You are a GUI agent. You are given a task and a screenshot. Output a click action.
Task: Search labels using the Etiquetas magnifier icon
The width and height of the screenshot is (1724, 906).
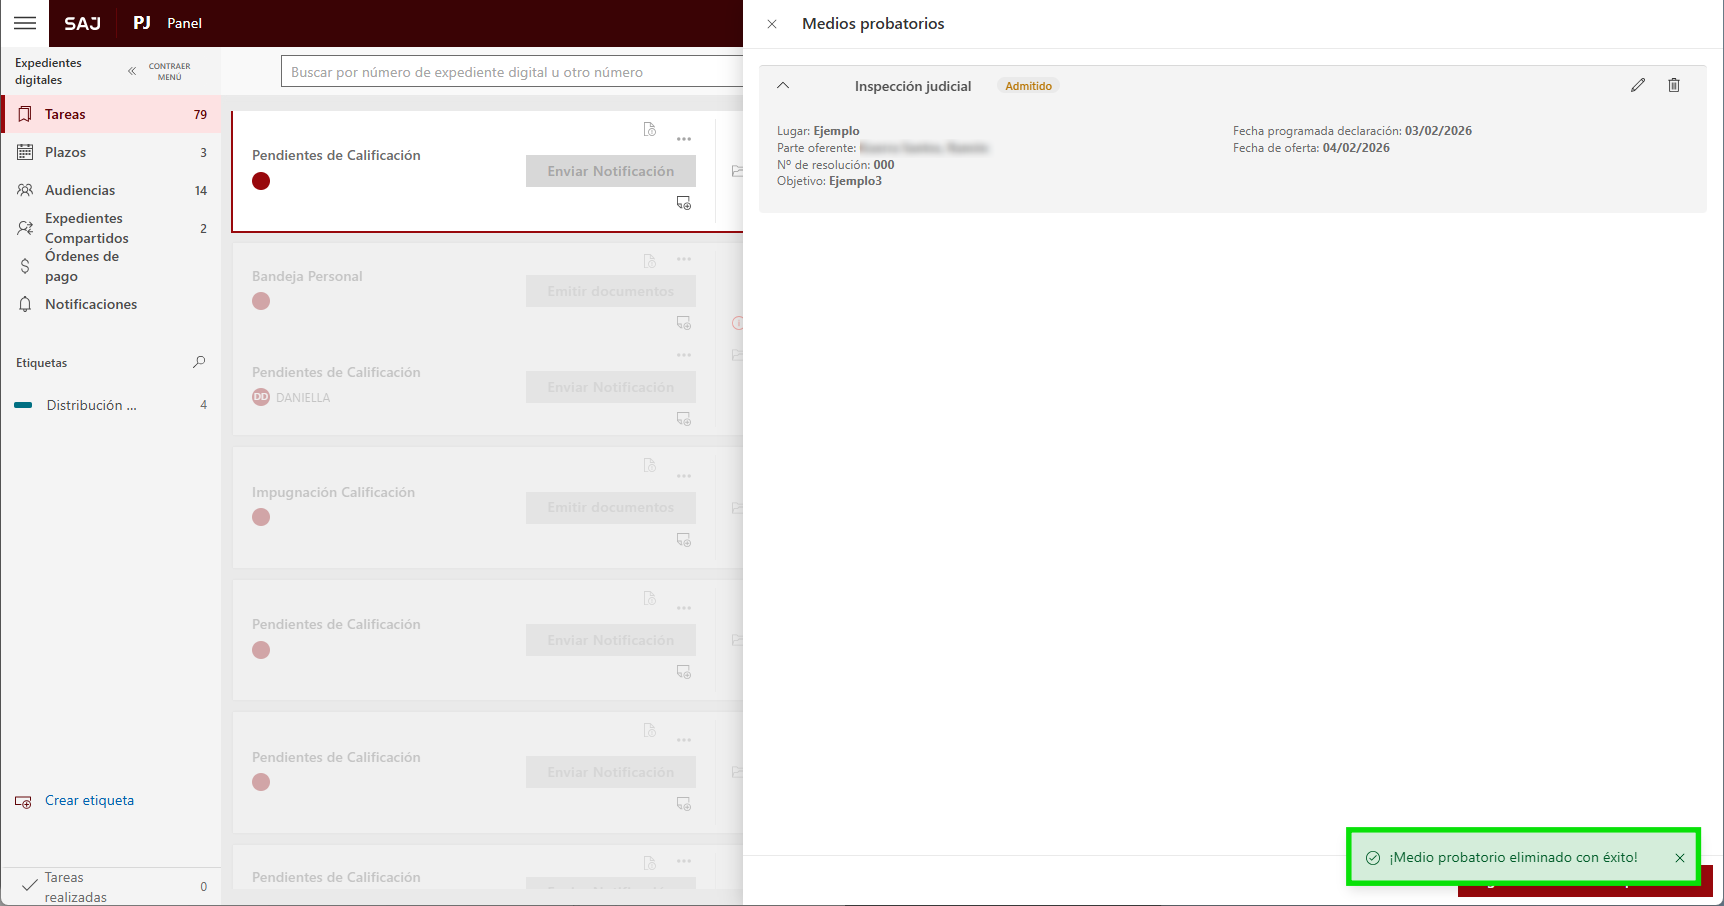point(199,362)
